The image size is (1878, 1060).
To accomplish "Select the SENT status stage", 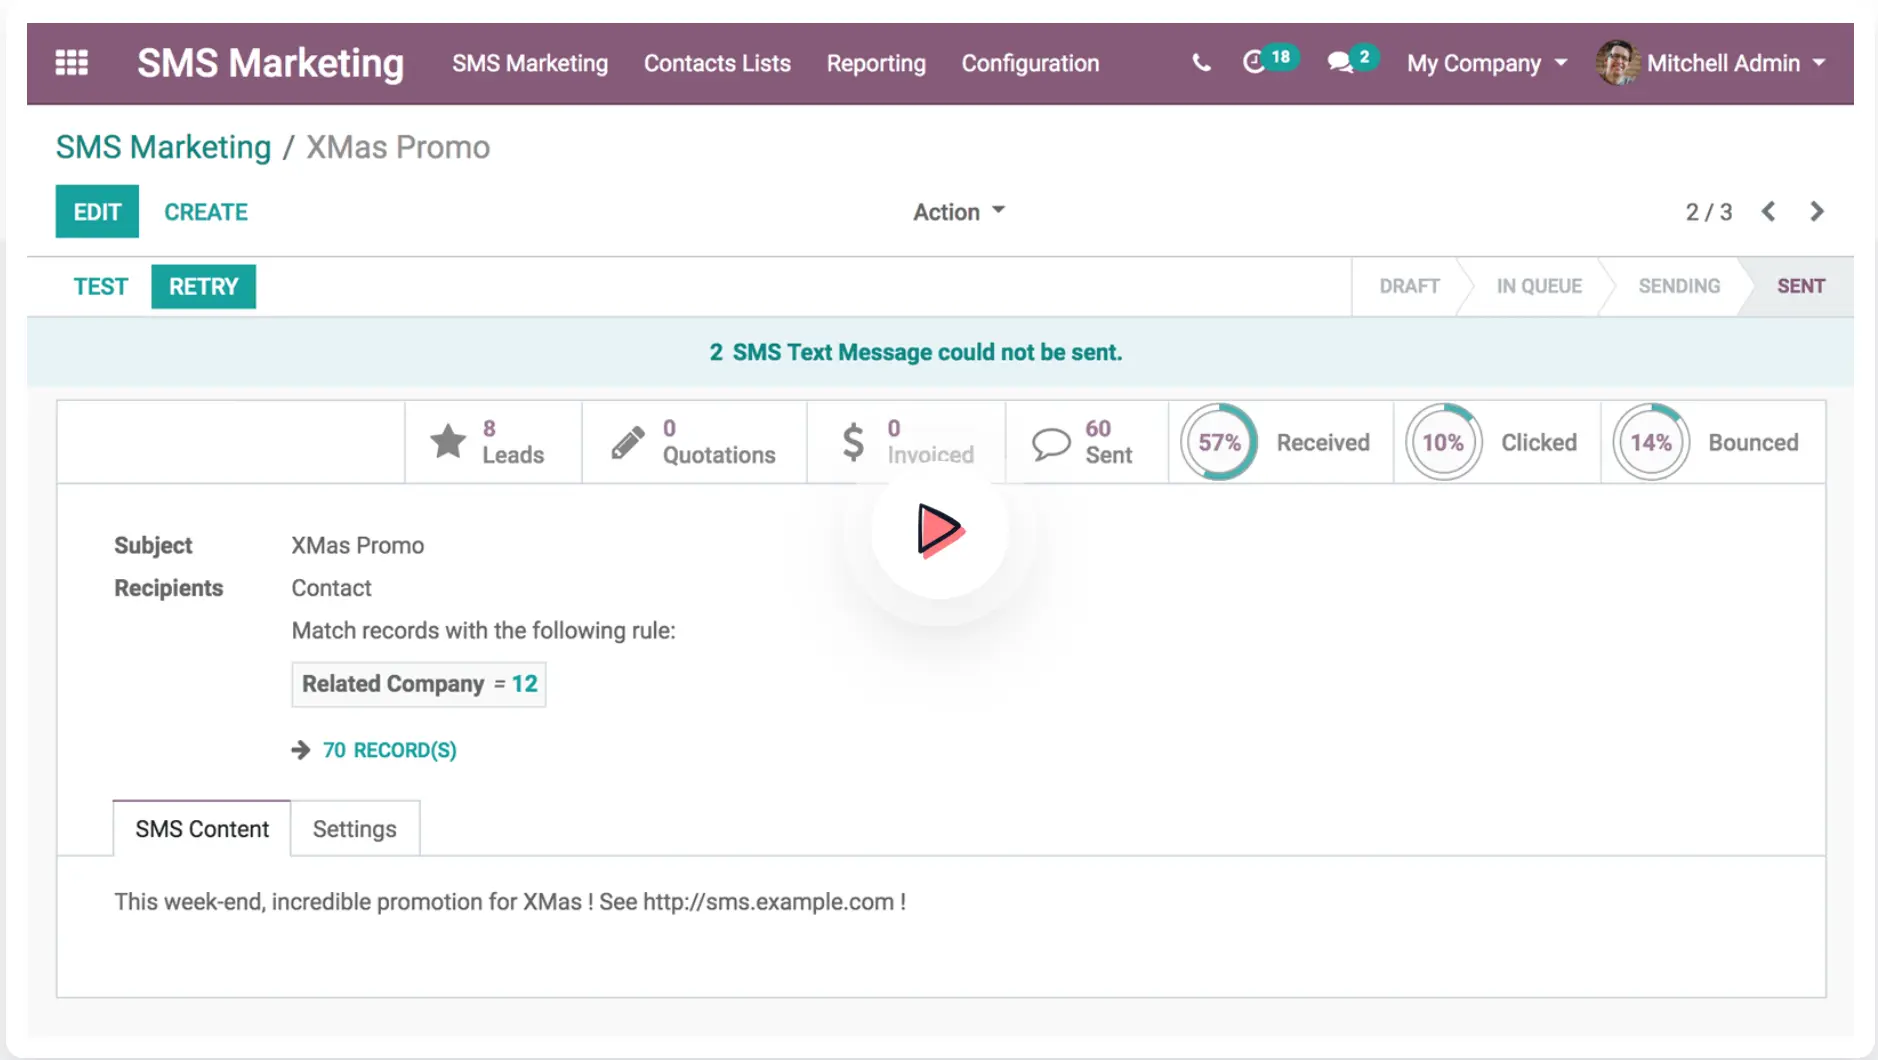I will tap(1801, 286).
